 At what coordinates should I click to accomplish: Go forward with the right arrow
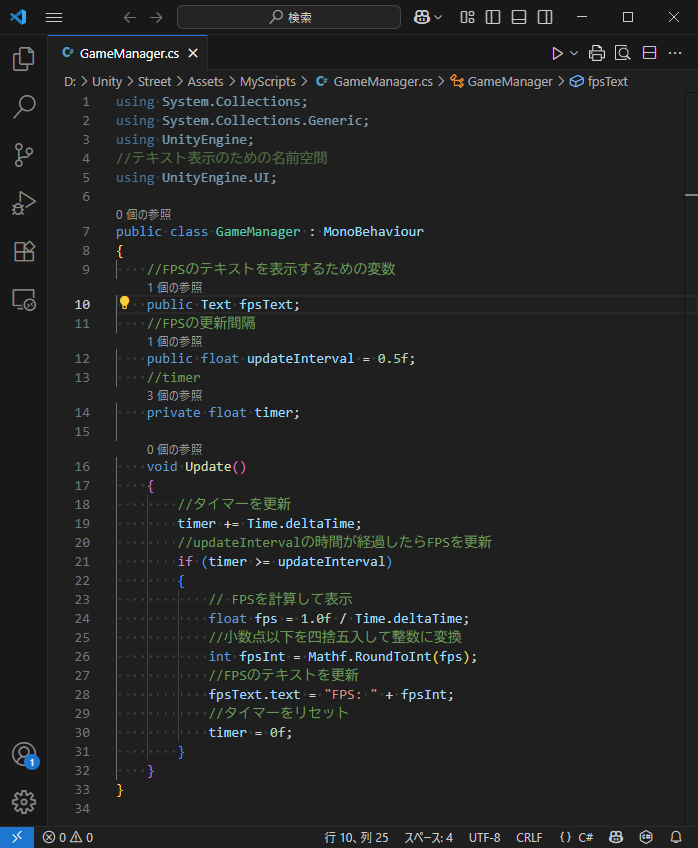pos(156,17)
